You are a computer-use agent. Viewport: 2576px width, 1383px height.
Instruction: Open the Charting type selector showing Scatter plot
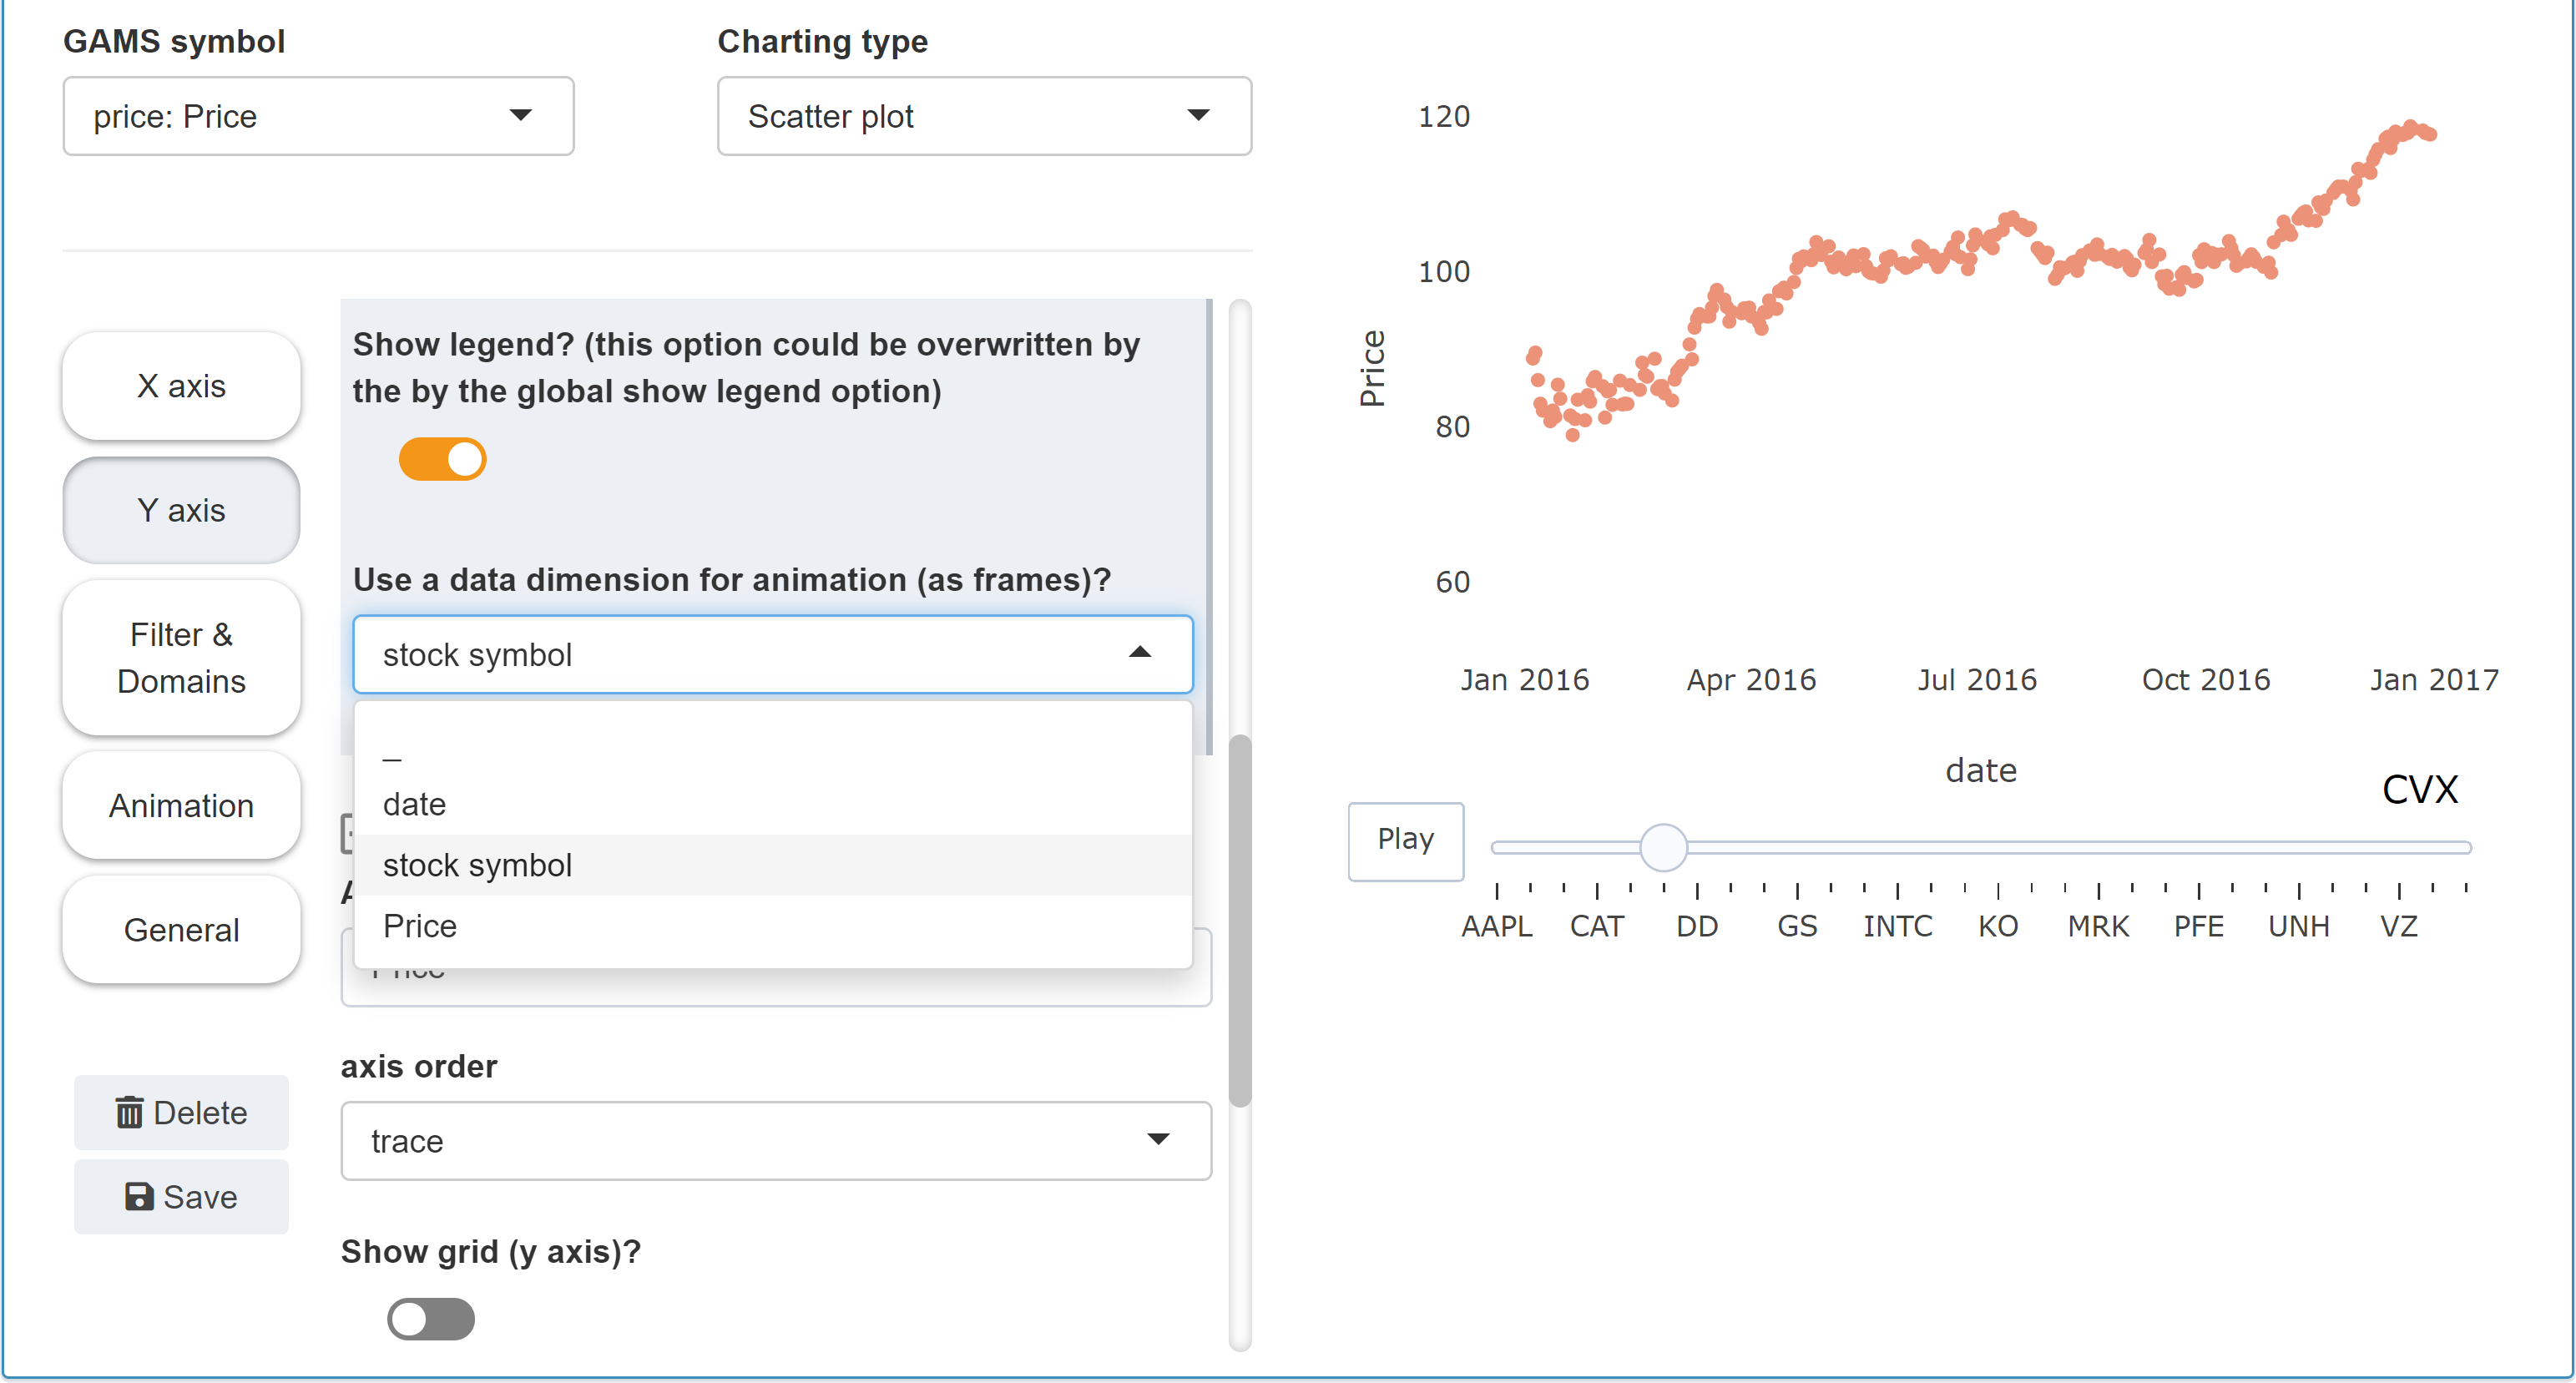click(984, 116)
